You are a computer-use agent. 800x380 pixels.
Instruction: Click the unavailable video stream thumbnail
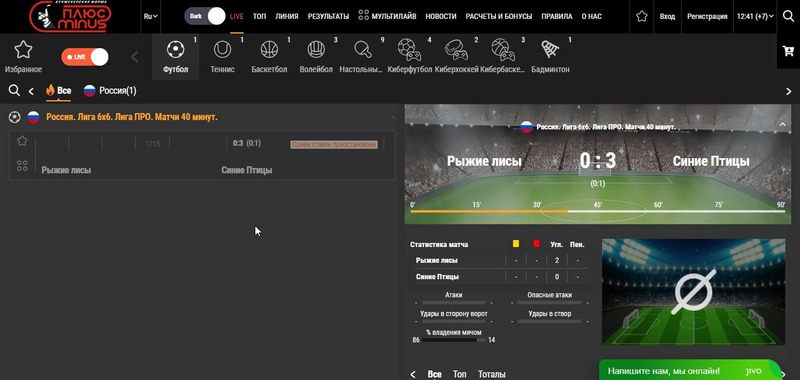(x=693, y=292)
